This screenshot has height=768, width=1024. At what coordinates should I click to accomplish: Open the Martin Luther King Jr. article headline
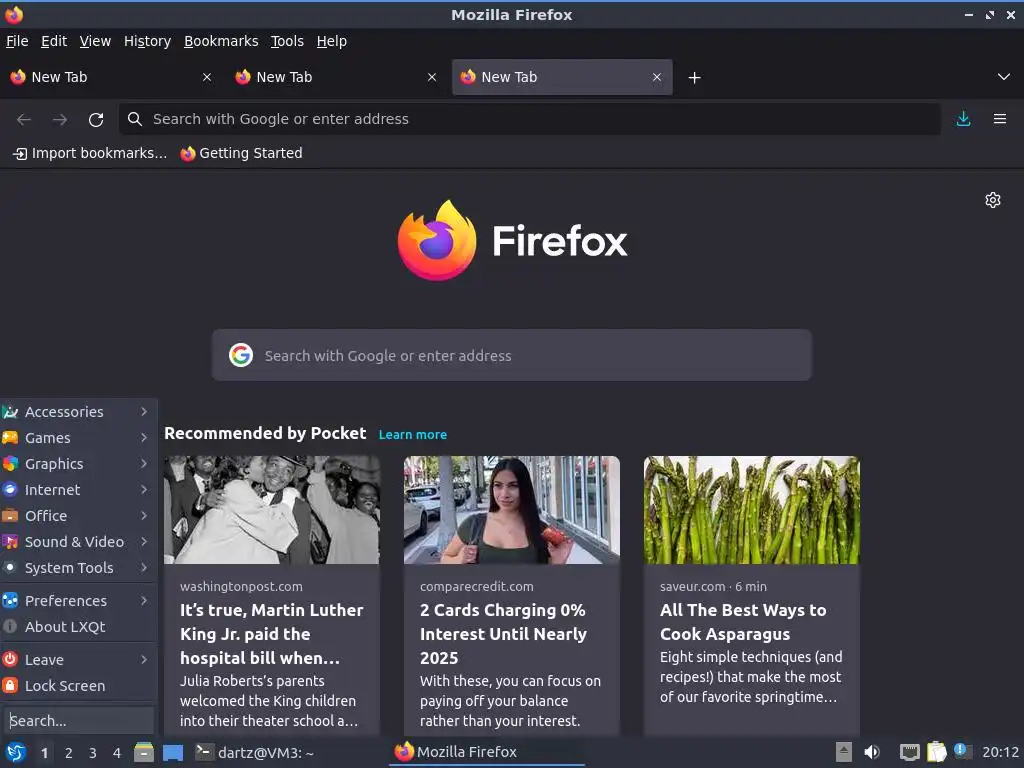[272, 633]
